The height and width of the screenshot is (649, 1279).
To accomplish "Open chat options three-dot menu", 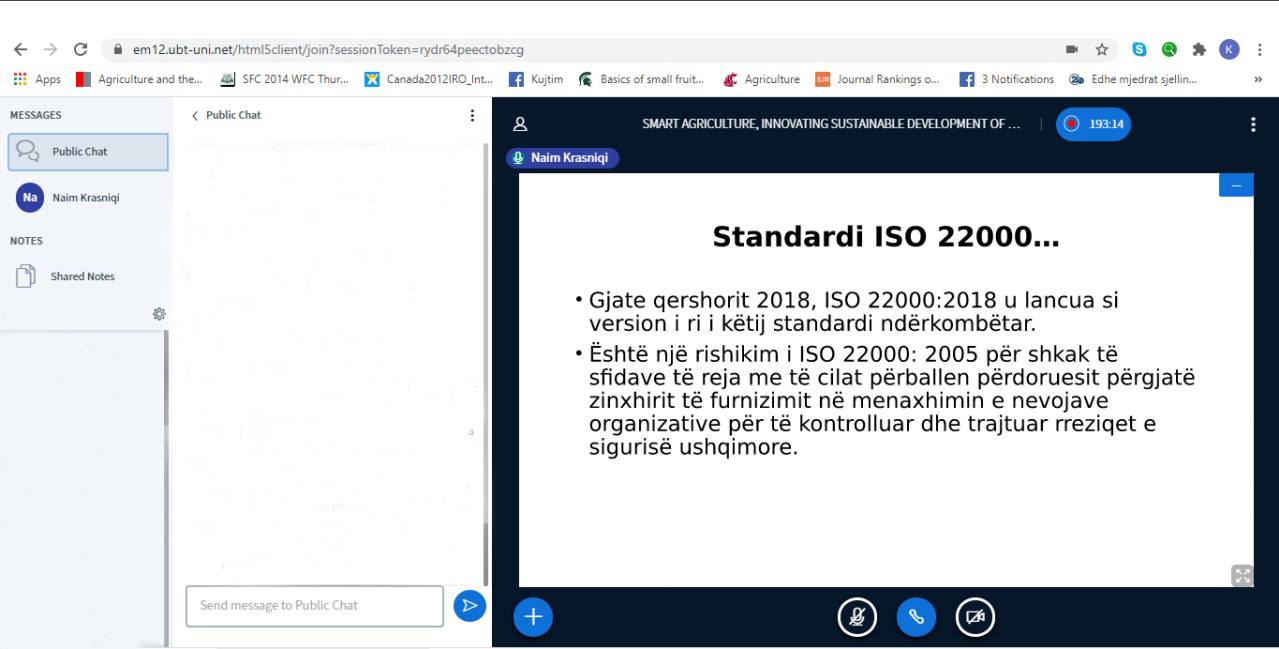I will [472, 116].
